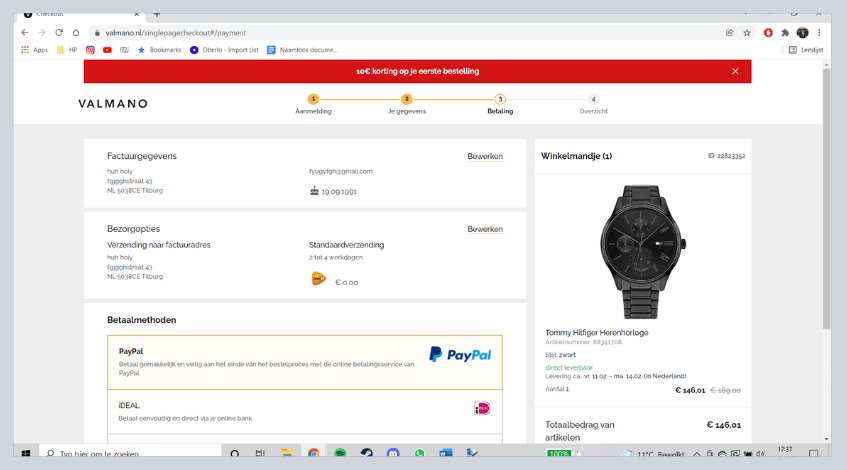Screen dimensions: 847x470
Task: Open the Instagram bookmark
Action: [x=90, y=50]
